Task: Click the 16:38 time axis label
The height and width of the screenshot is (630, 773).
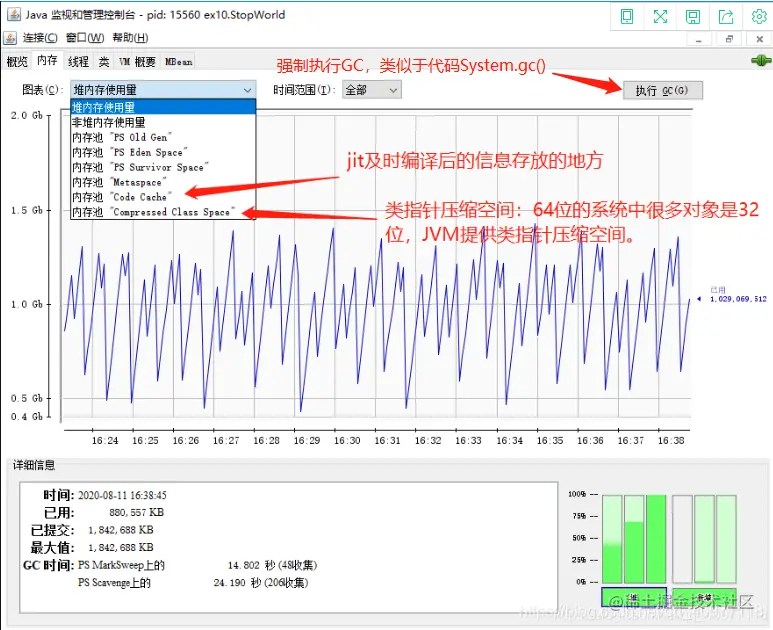Action: [671, 441]
